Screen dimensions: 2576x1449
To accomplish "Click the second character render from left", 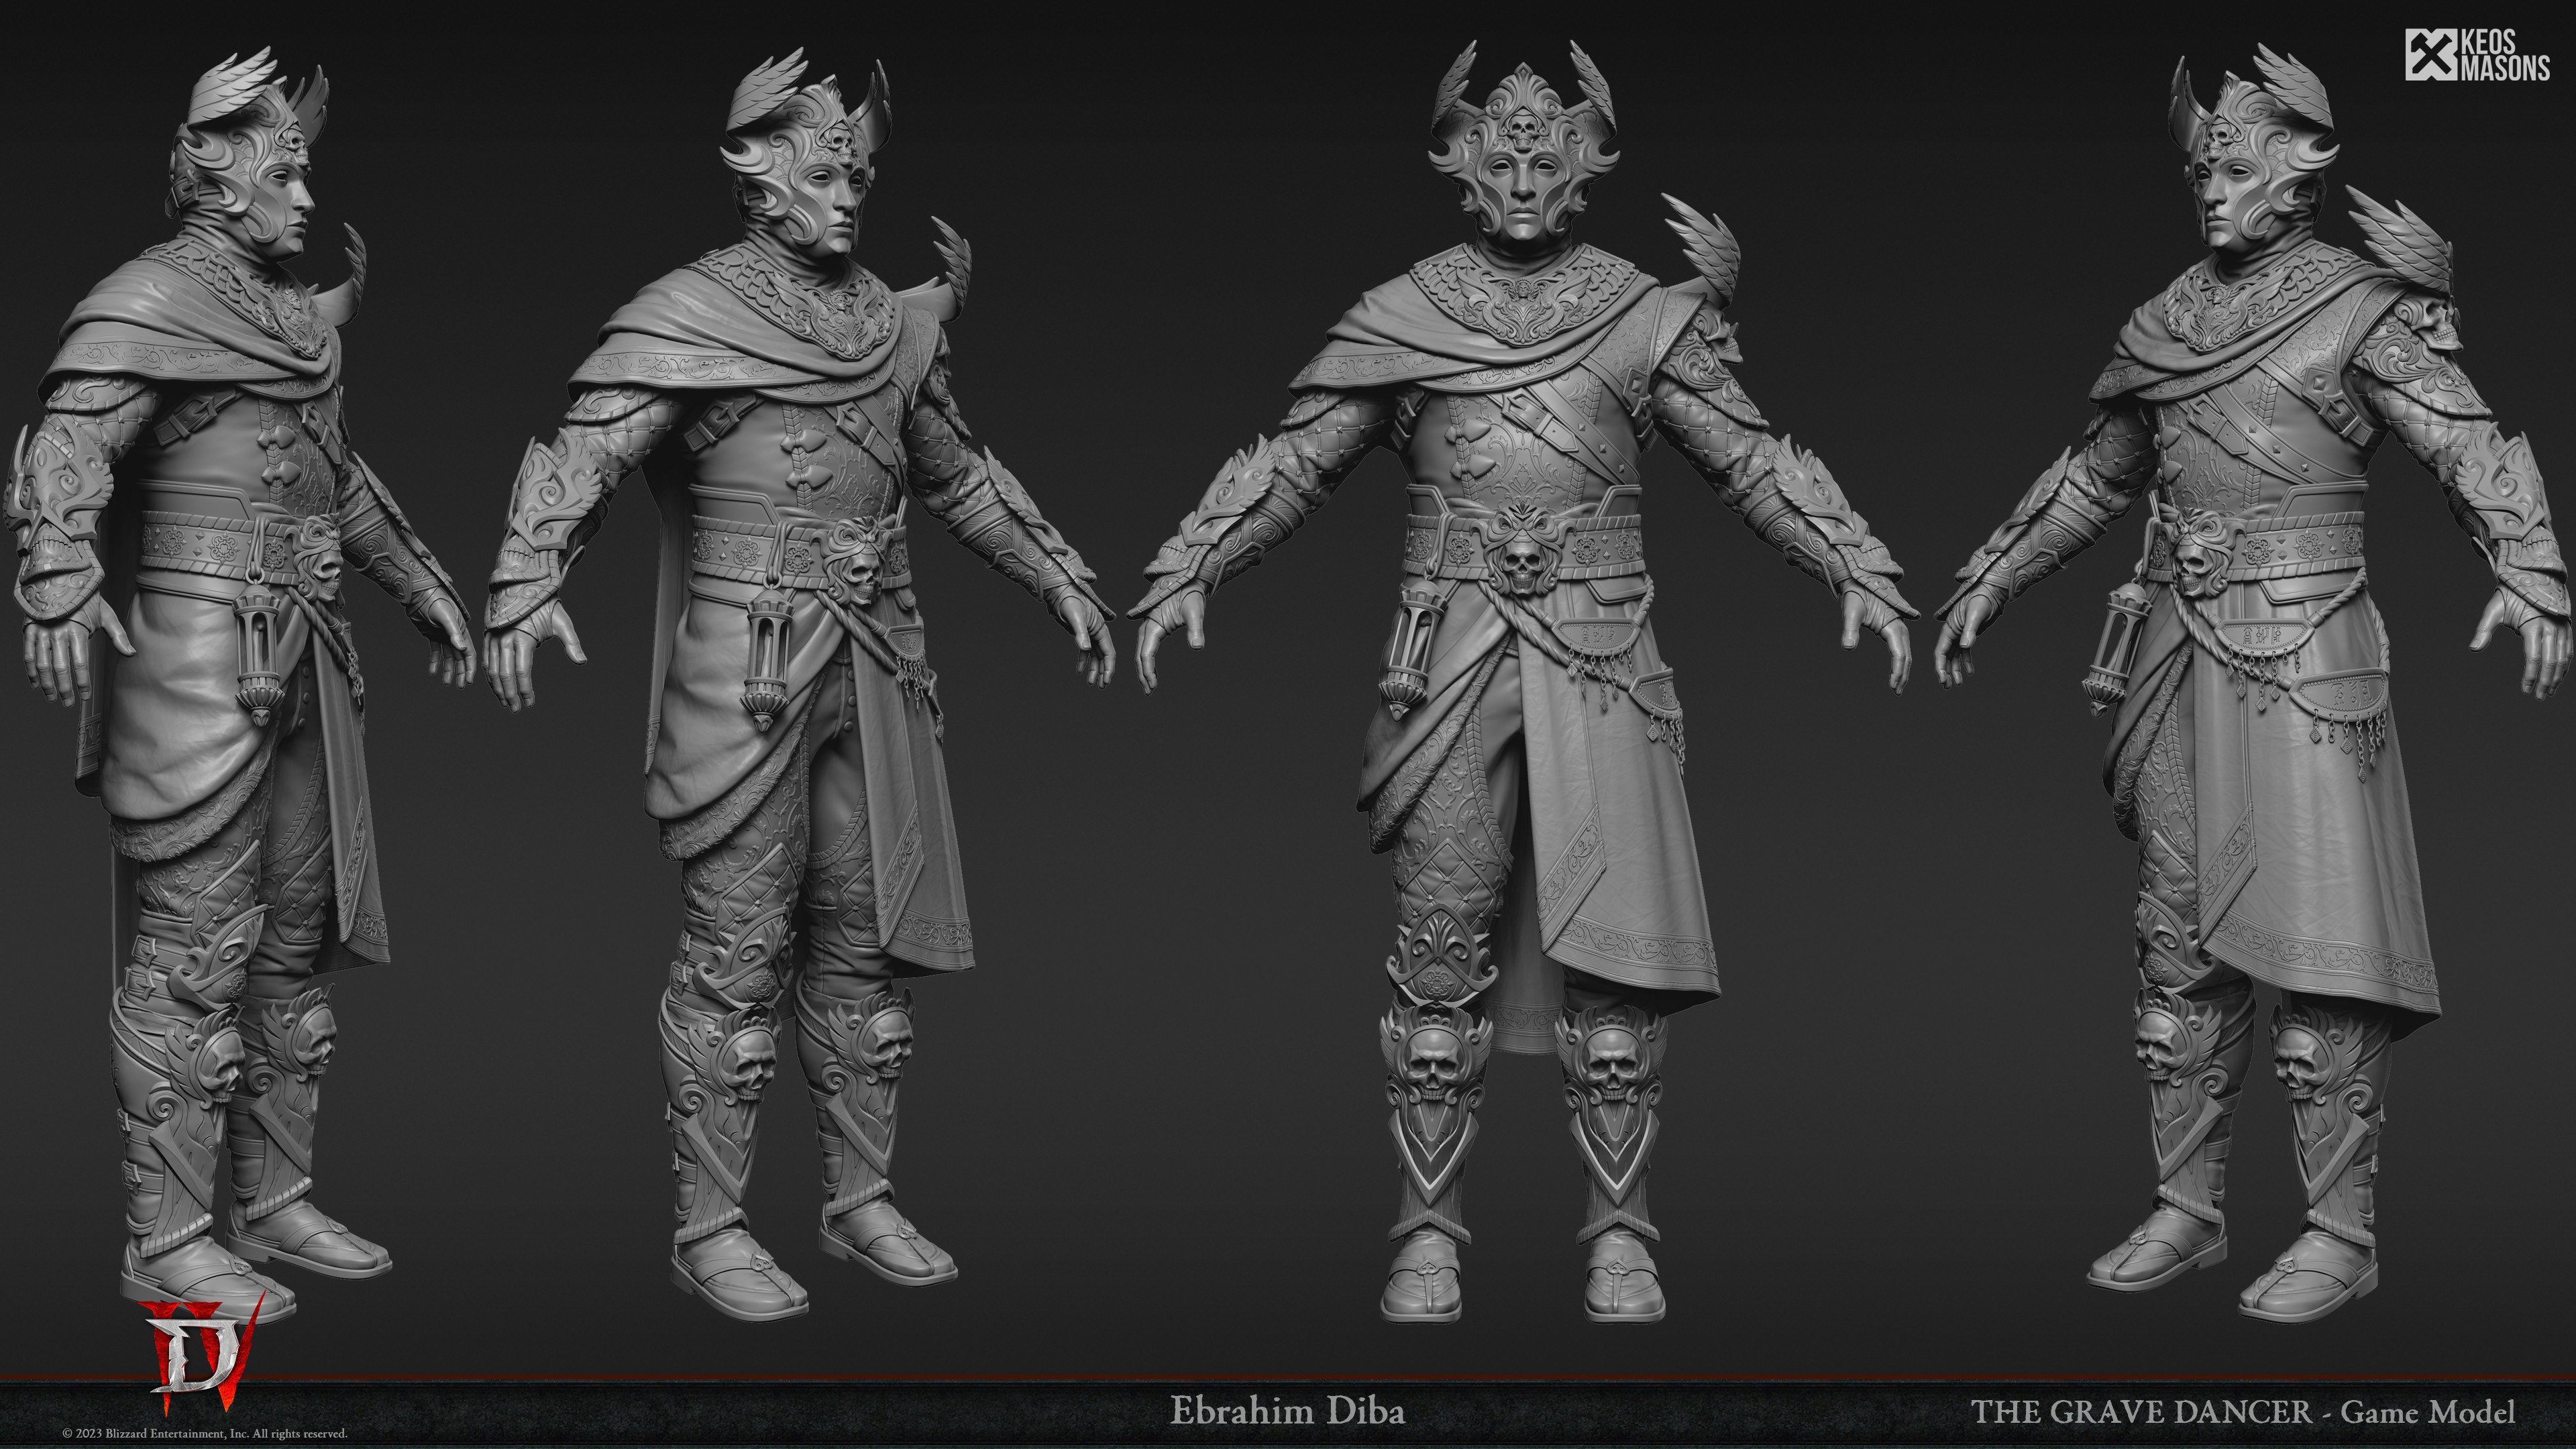I will 798,685.
